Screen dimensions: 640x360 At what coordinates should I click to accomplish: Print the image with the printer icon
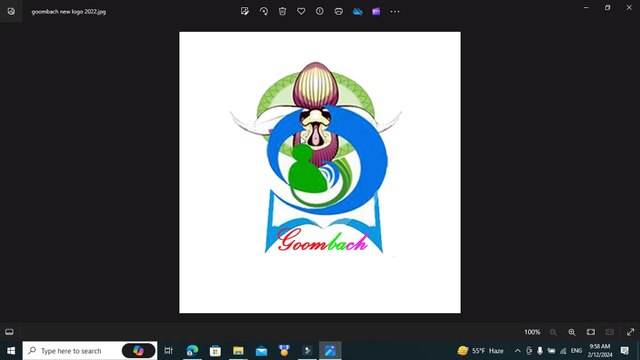click(x=338, y=11)
